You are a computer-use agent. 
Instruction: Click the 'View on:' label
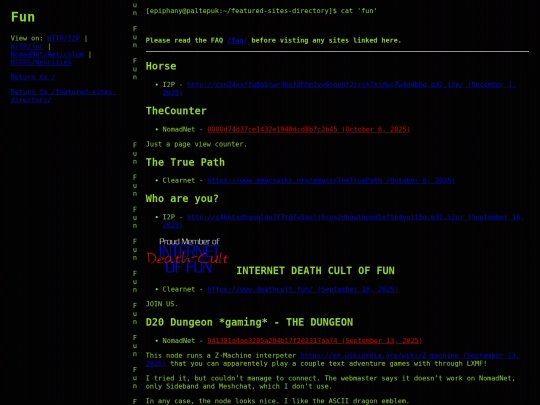(x=27, y=38)
